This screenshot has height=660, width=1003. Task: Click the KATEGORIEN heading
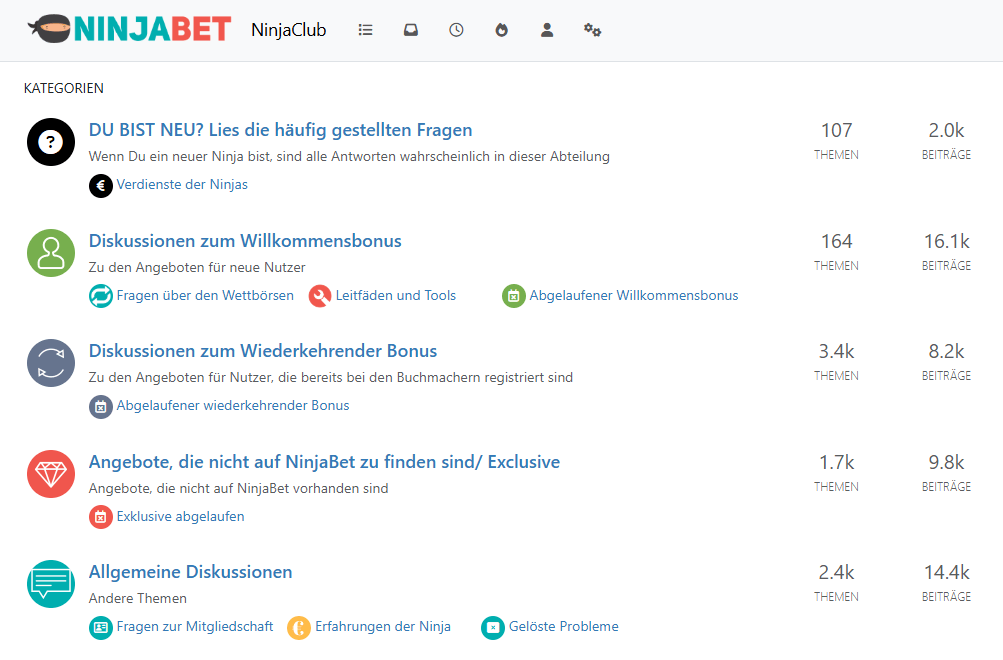(x=63, y=88)
